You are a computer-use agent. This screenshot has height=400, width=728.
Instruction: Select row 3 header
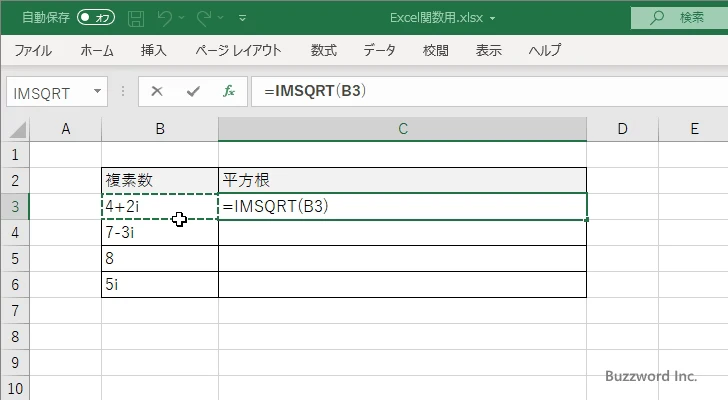tap(15, 206)
